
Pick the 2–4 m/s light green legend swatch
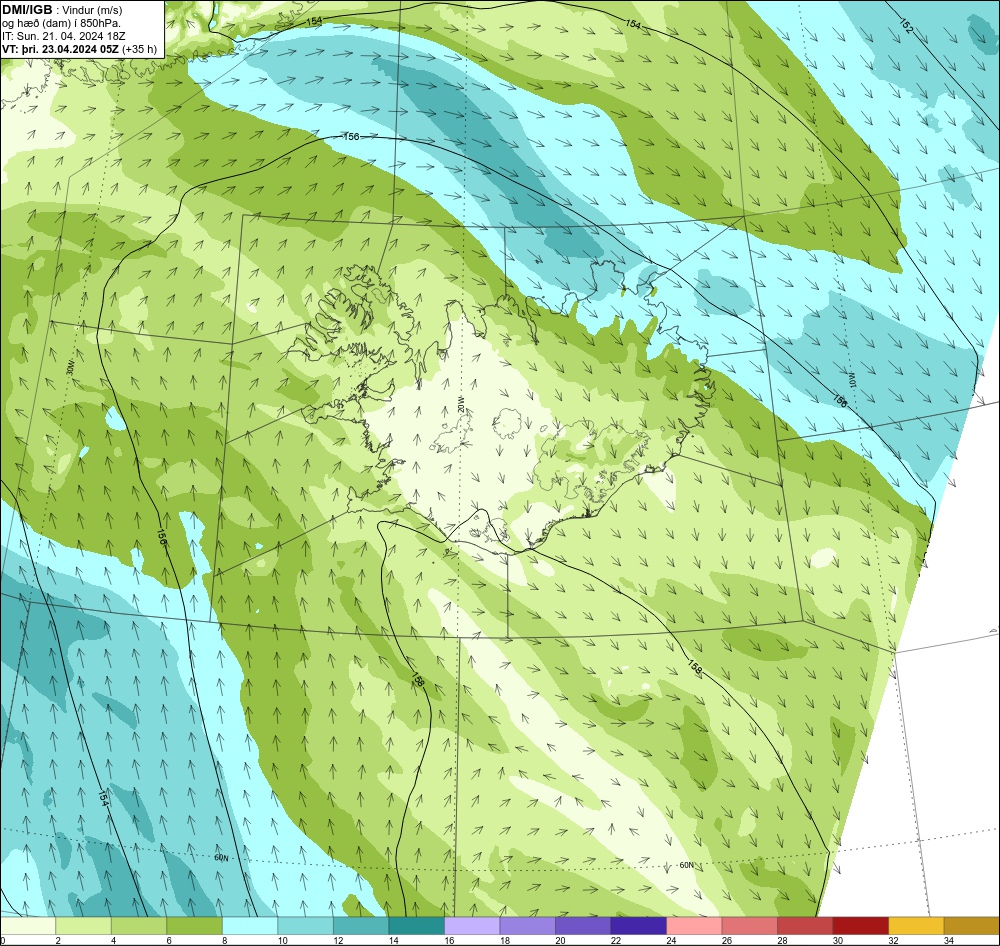tap(84, 925)
